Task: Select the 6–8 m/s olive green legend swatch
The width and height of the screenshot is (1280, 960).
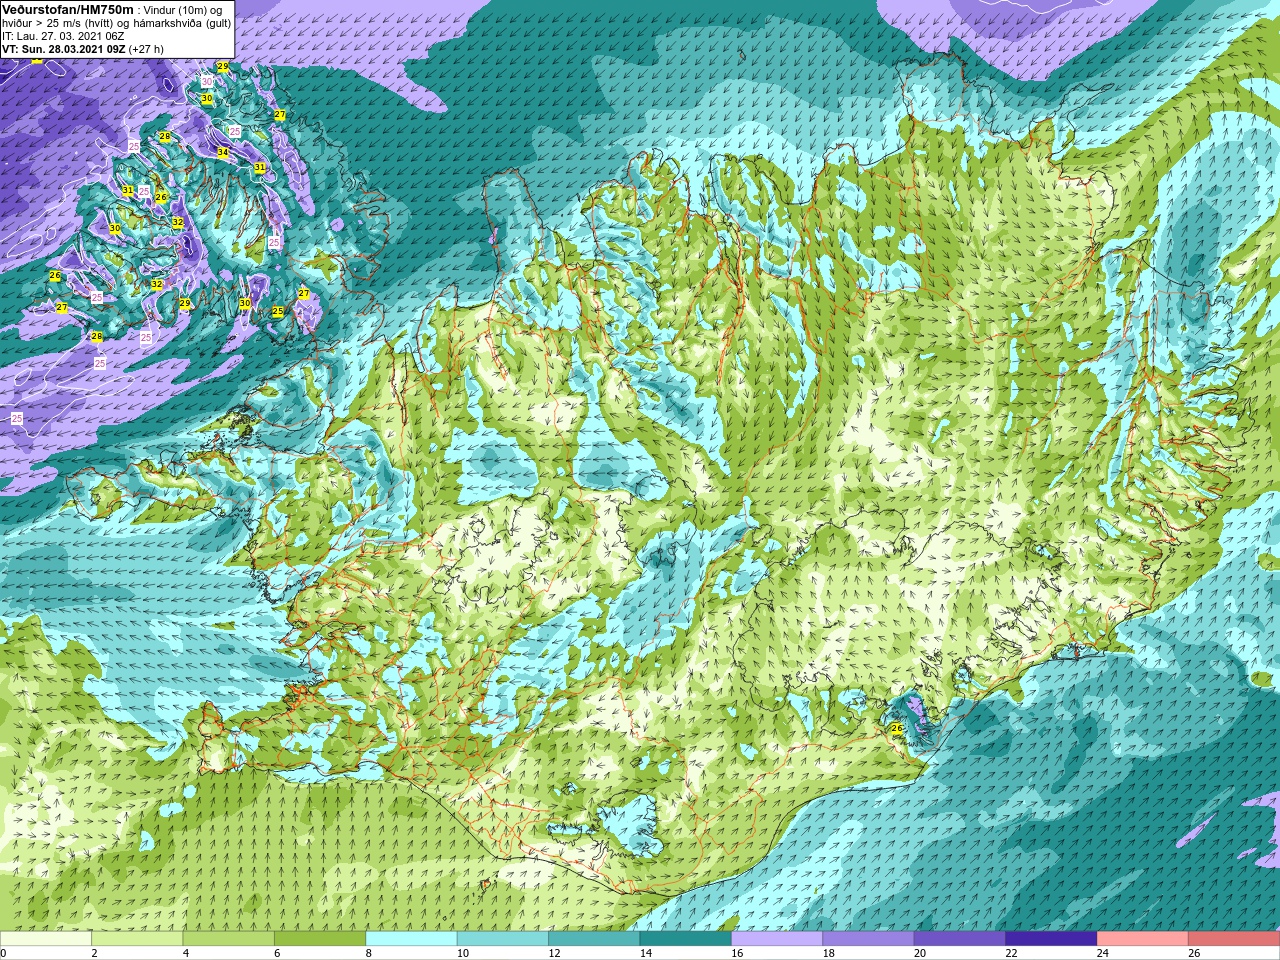Action: point(321,939)
